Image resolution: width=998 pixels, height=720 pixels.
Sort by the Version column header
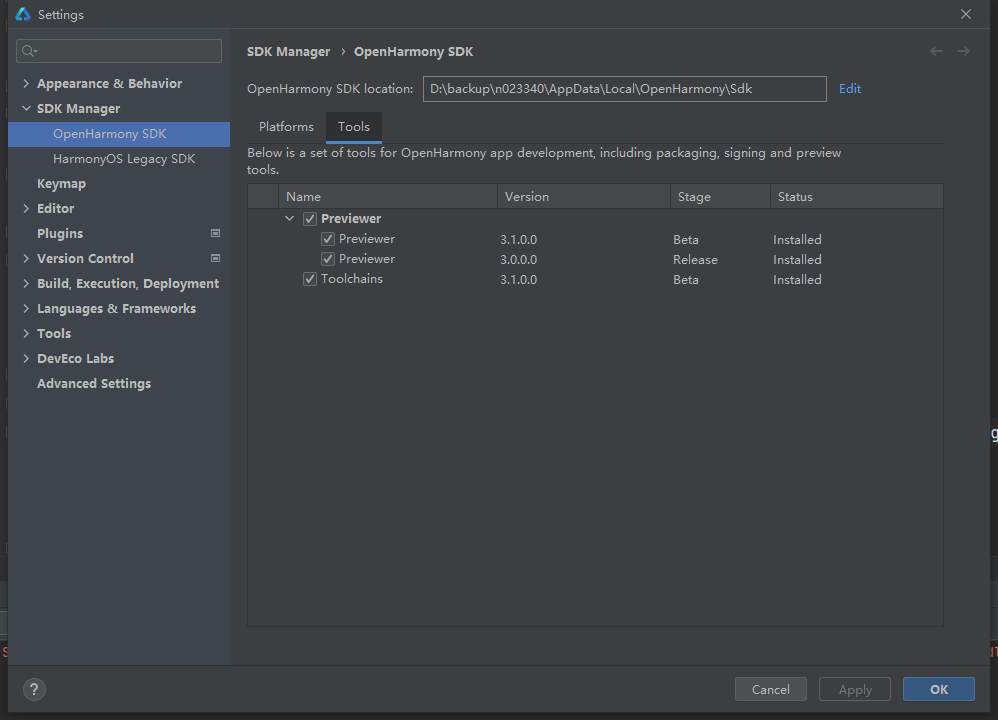coord(584,197)
